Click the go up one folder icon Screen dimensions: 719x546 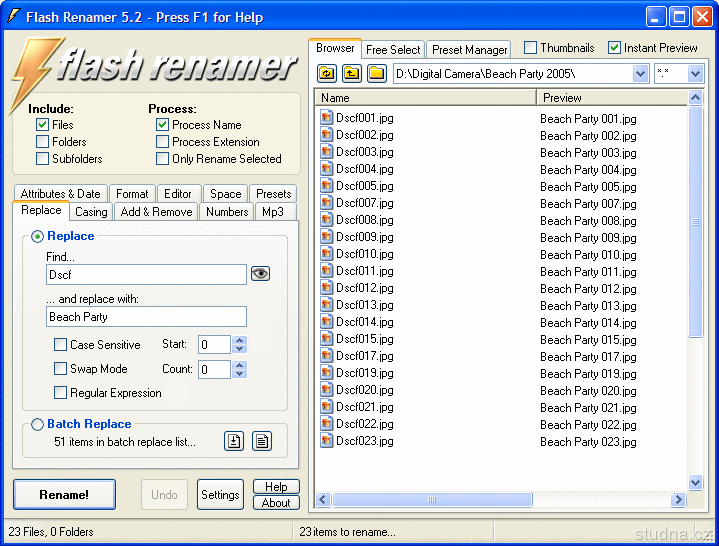[351, 73]
